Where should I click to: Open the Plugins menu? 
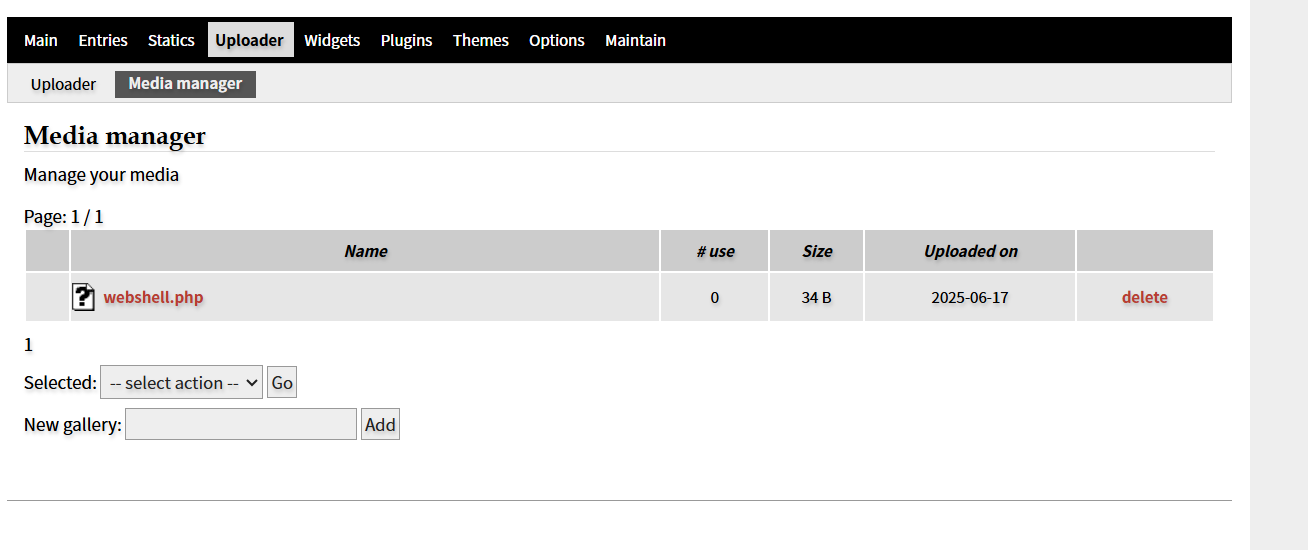406,40
